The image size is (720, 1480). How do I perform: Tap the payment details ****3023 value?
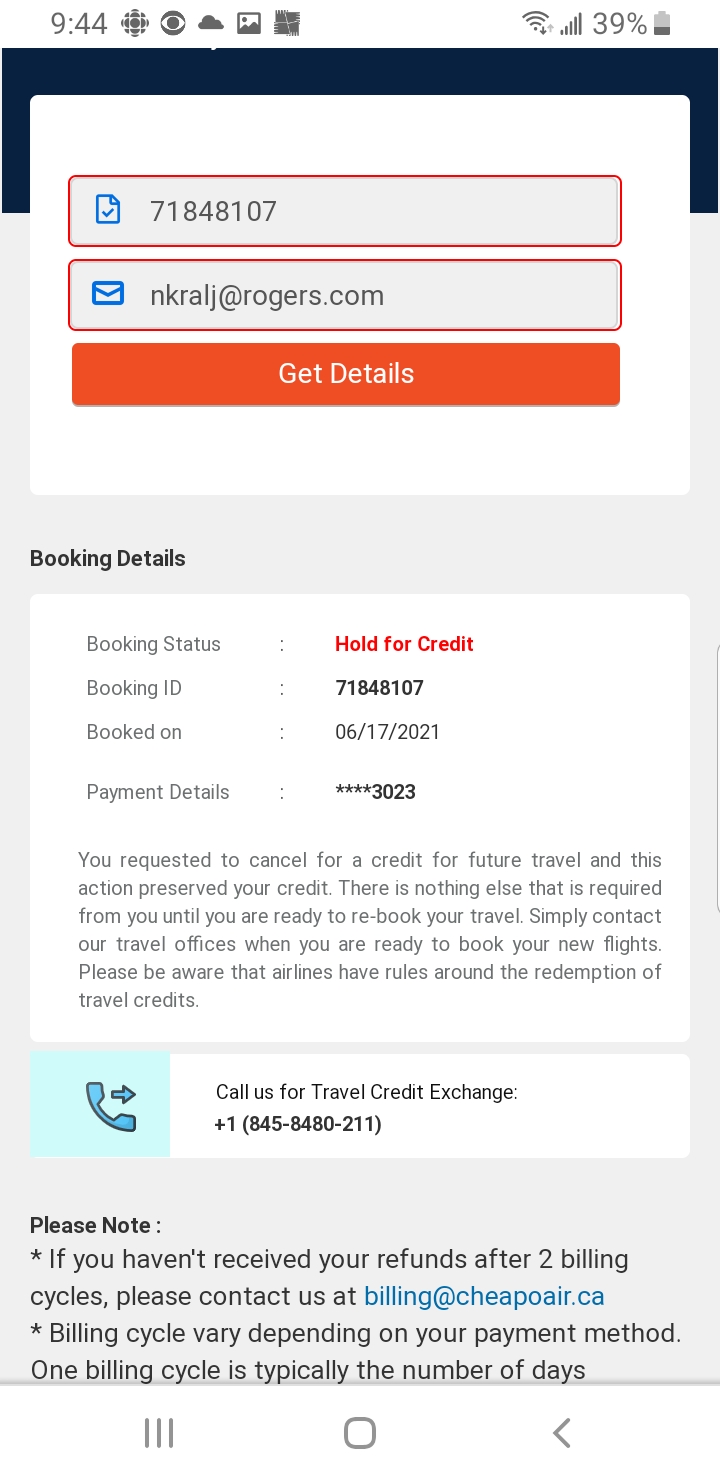[375, 792]
